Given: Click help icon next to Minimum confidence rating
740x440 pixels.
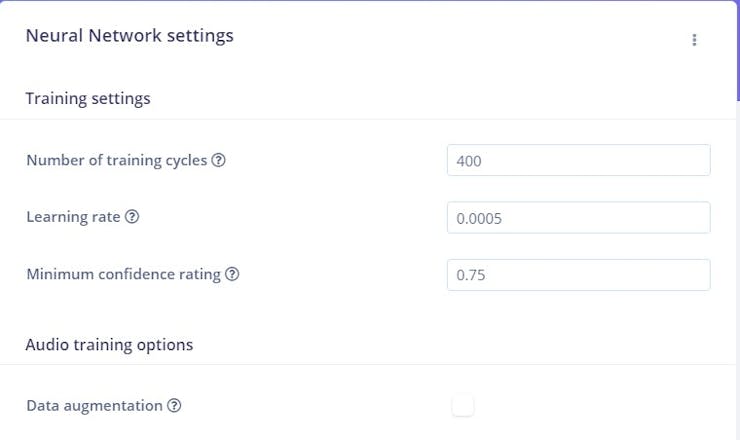Looking at the screenshot, I should 232,274.
